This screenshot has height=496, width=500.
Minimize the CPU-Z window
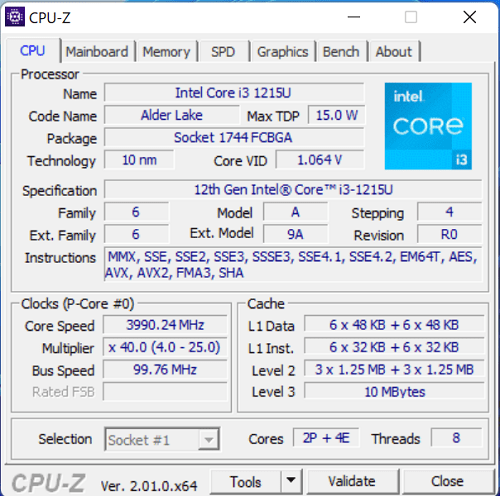tap(354, 17)
